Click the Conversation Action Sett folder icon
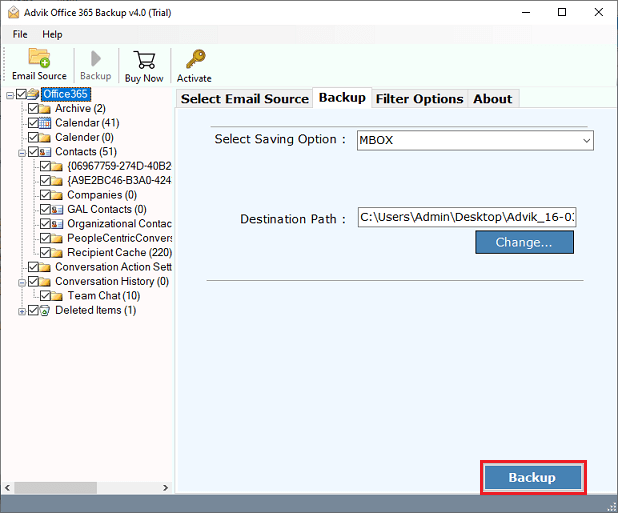618x513 pixels. (45, 267)
